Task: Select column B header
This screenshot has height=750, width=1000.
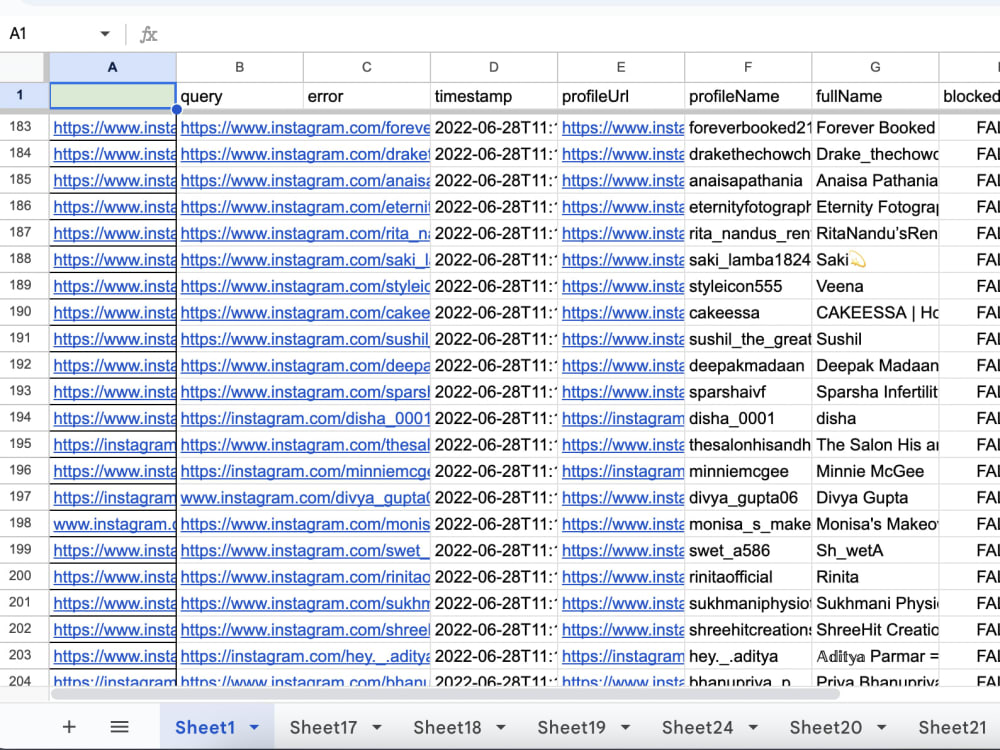Action: (x=240, y=68)
